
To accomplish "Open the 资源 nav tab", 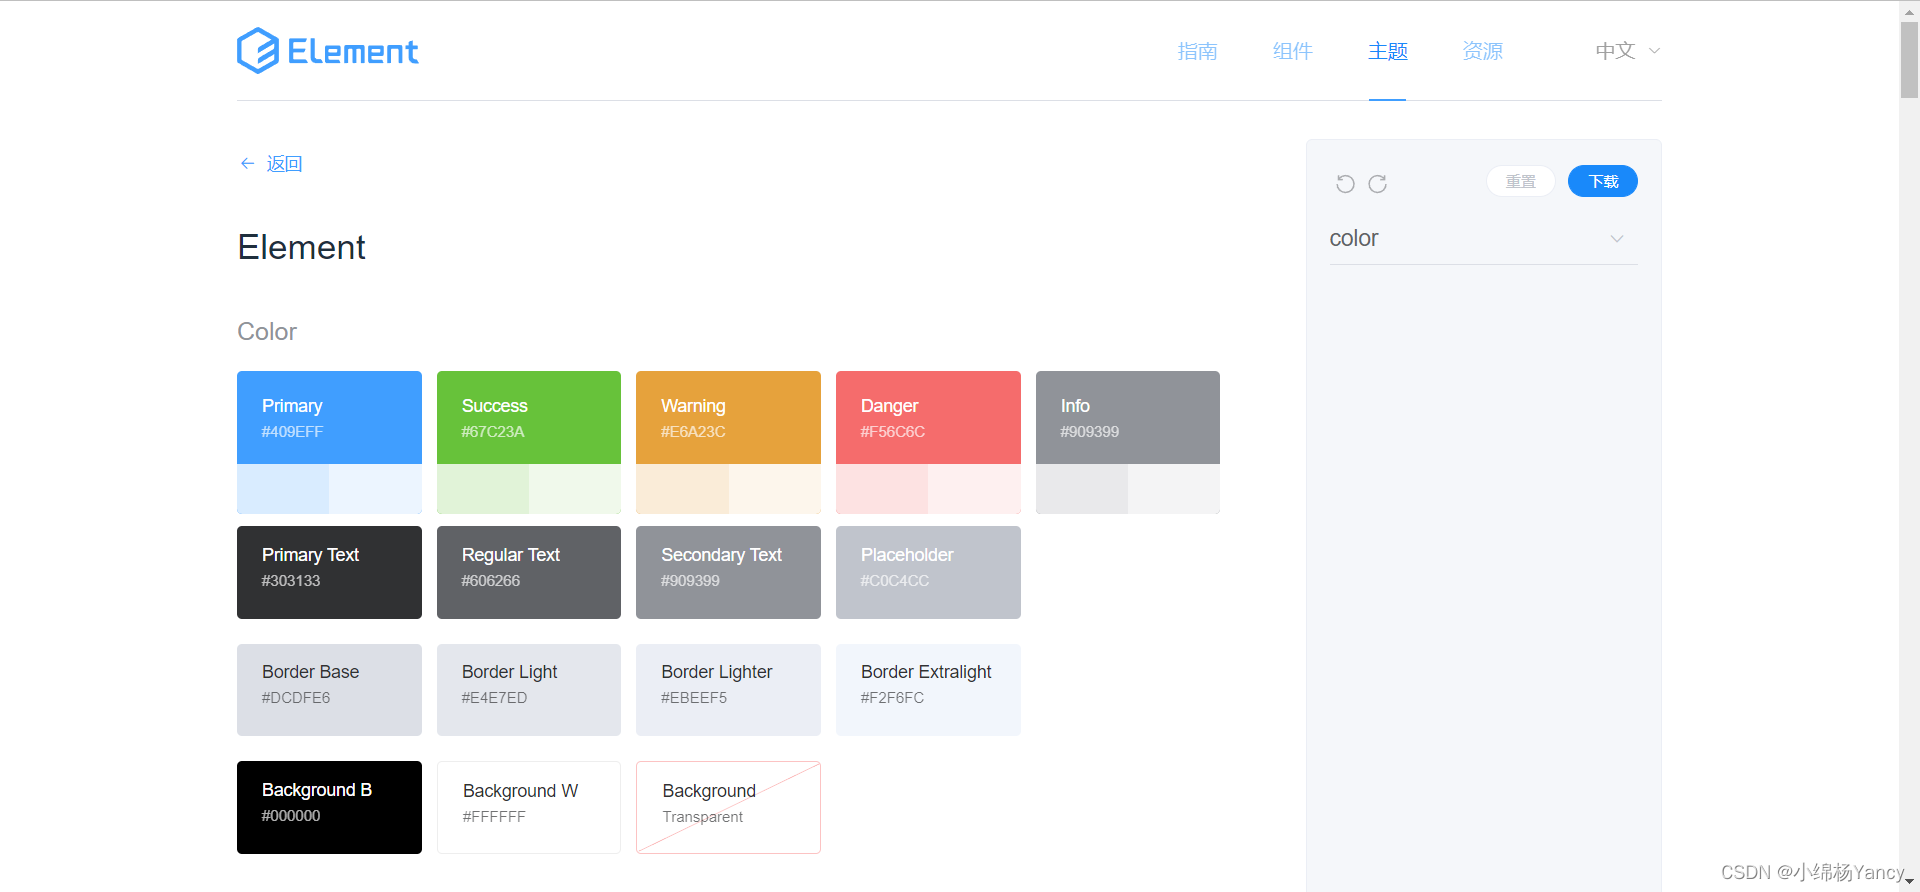I will coord(1482,51).
